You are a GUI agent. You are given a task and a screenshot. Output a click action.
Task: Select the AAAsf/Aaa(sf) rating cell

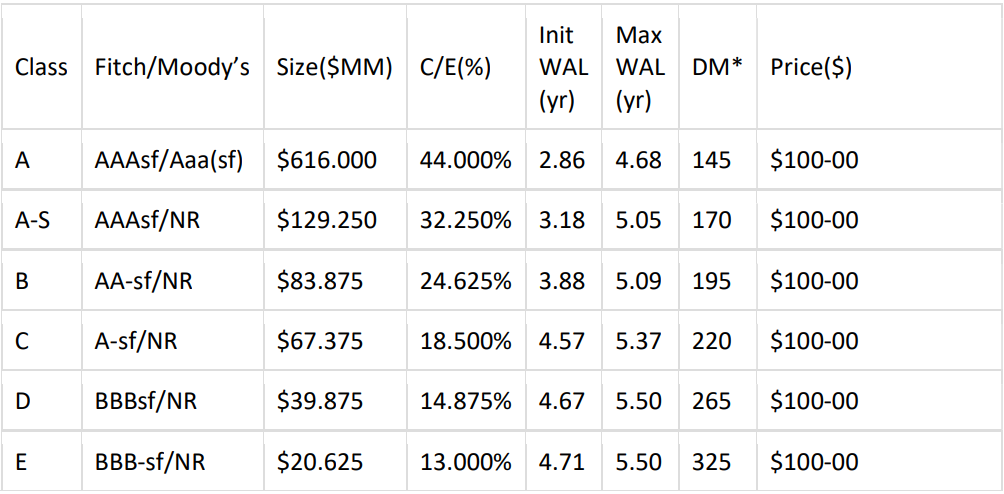pos(169,160)
